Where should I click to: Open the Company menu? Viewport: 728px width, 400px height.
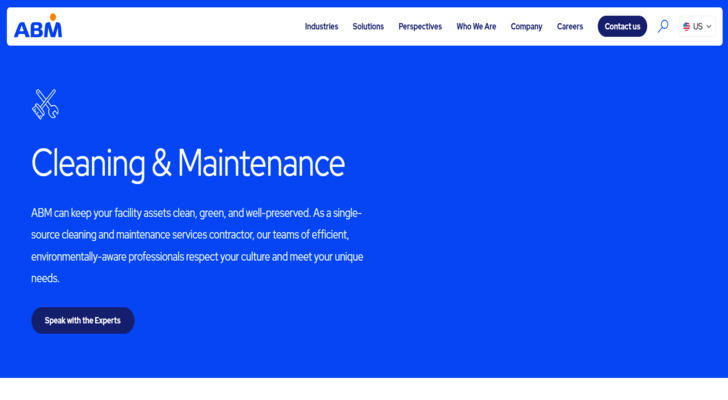(526, 26)
